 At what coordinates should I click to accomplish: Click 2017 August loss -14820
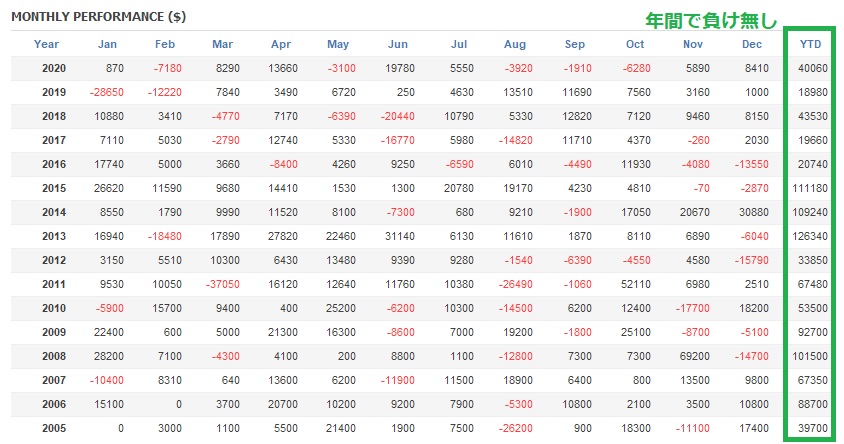[x=515, y=140]
